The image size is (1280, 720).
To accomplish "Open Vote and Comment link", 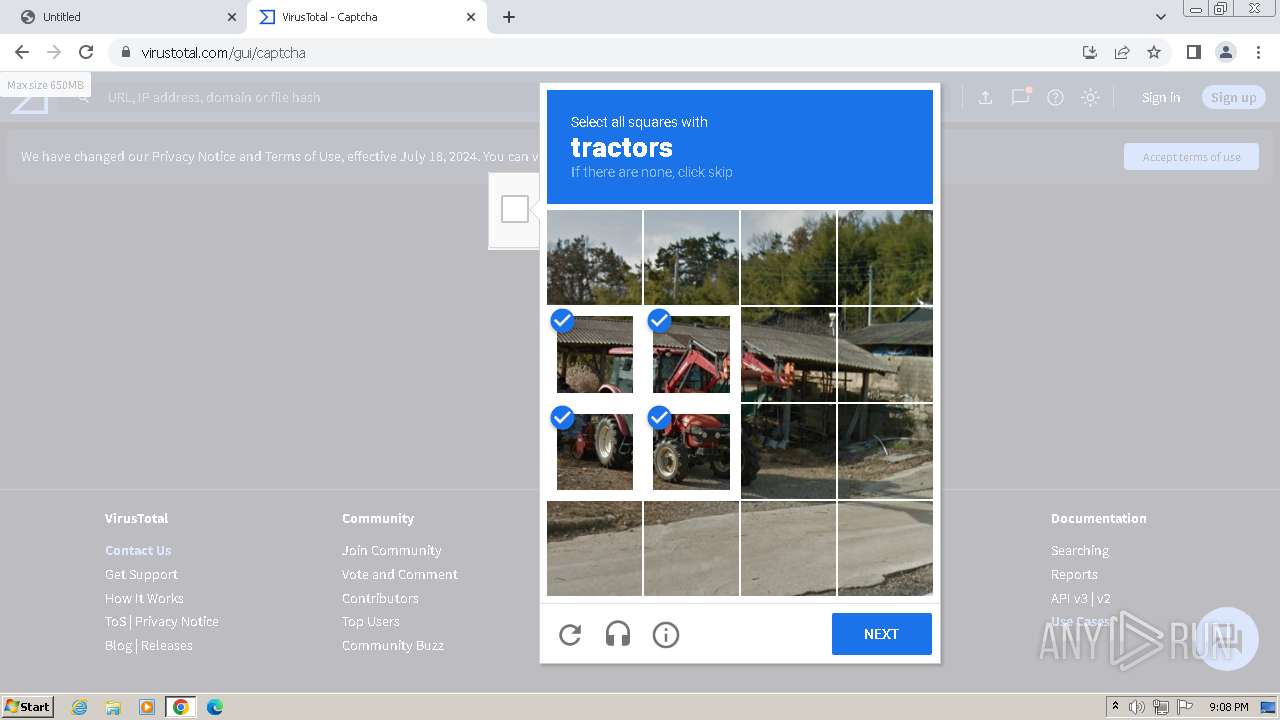I will 400,574.
